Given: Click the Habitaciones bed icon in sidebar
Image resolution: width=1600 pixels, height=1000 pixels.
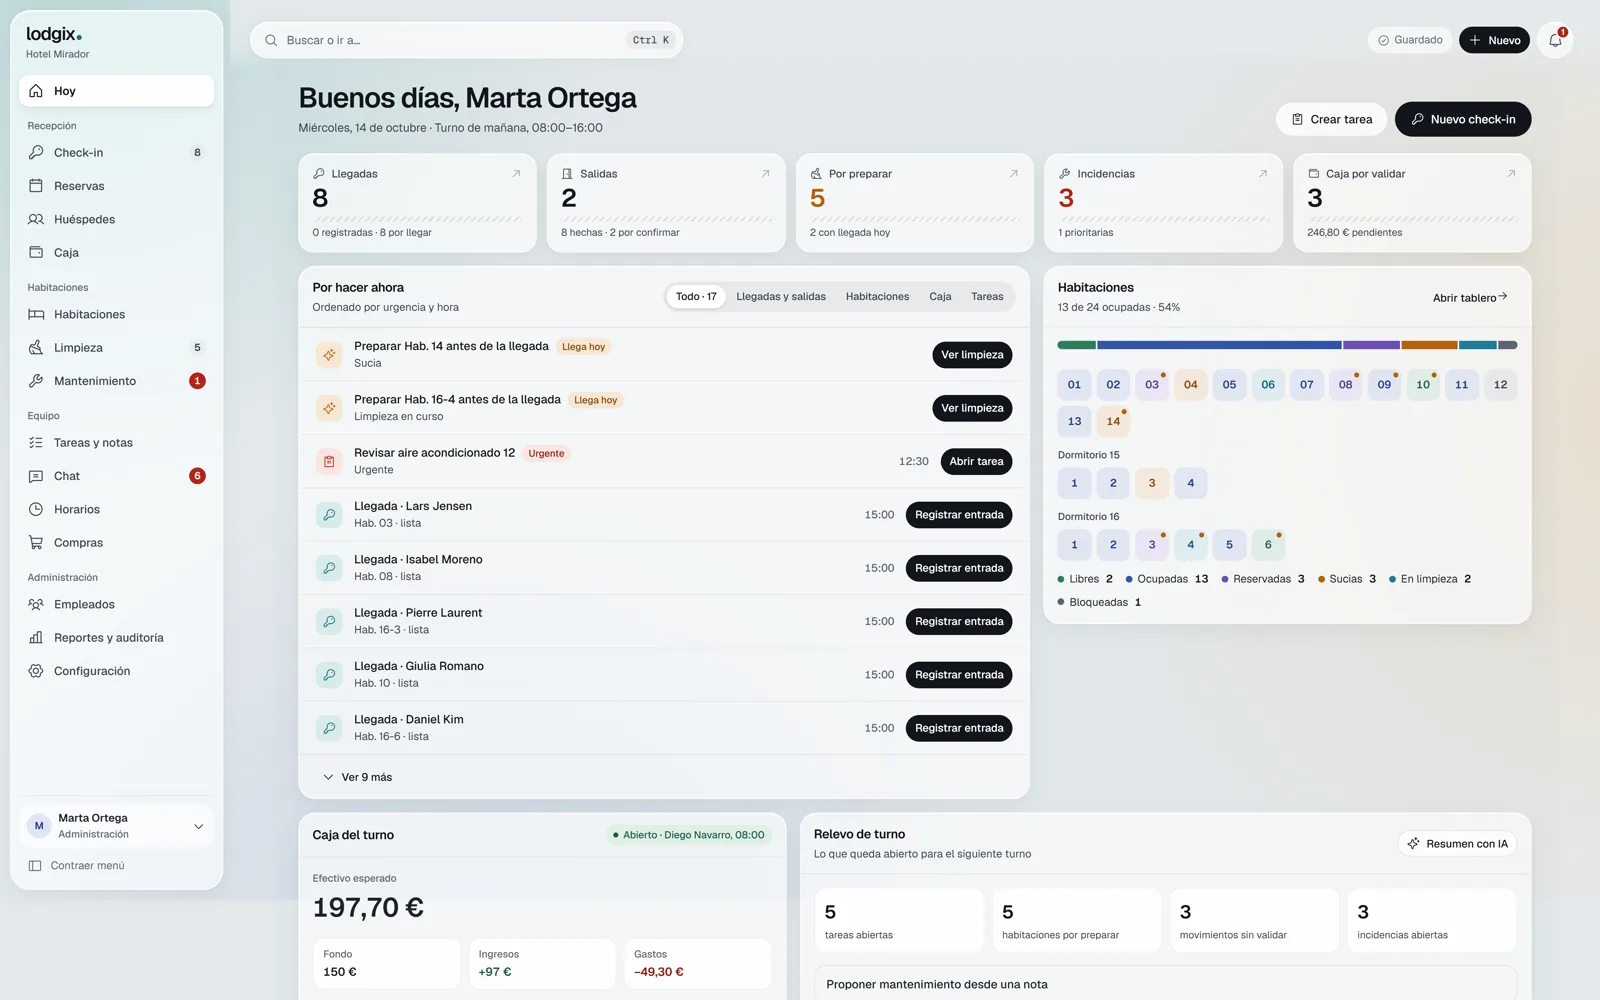Looking at the screenshot, I should point(36,314).
